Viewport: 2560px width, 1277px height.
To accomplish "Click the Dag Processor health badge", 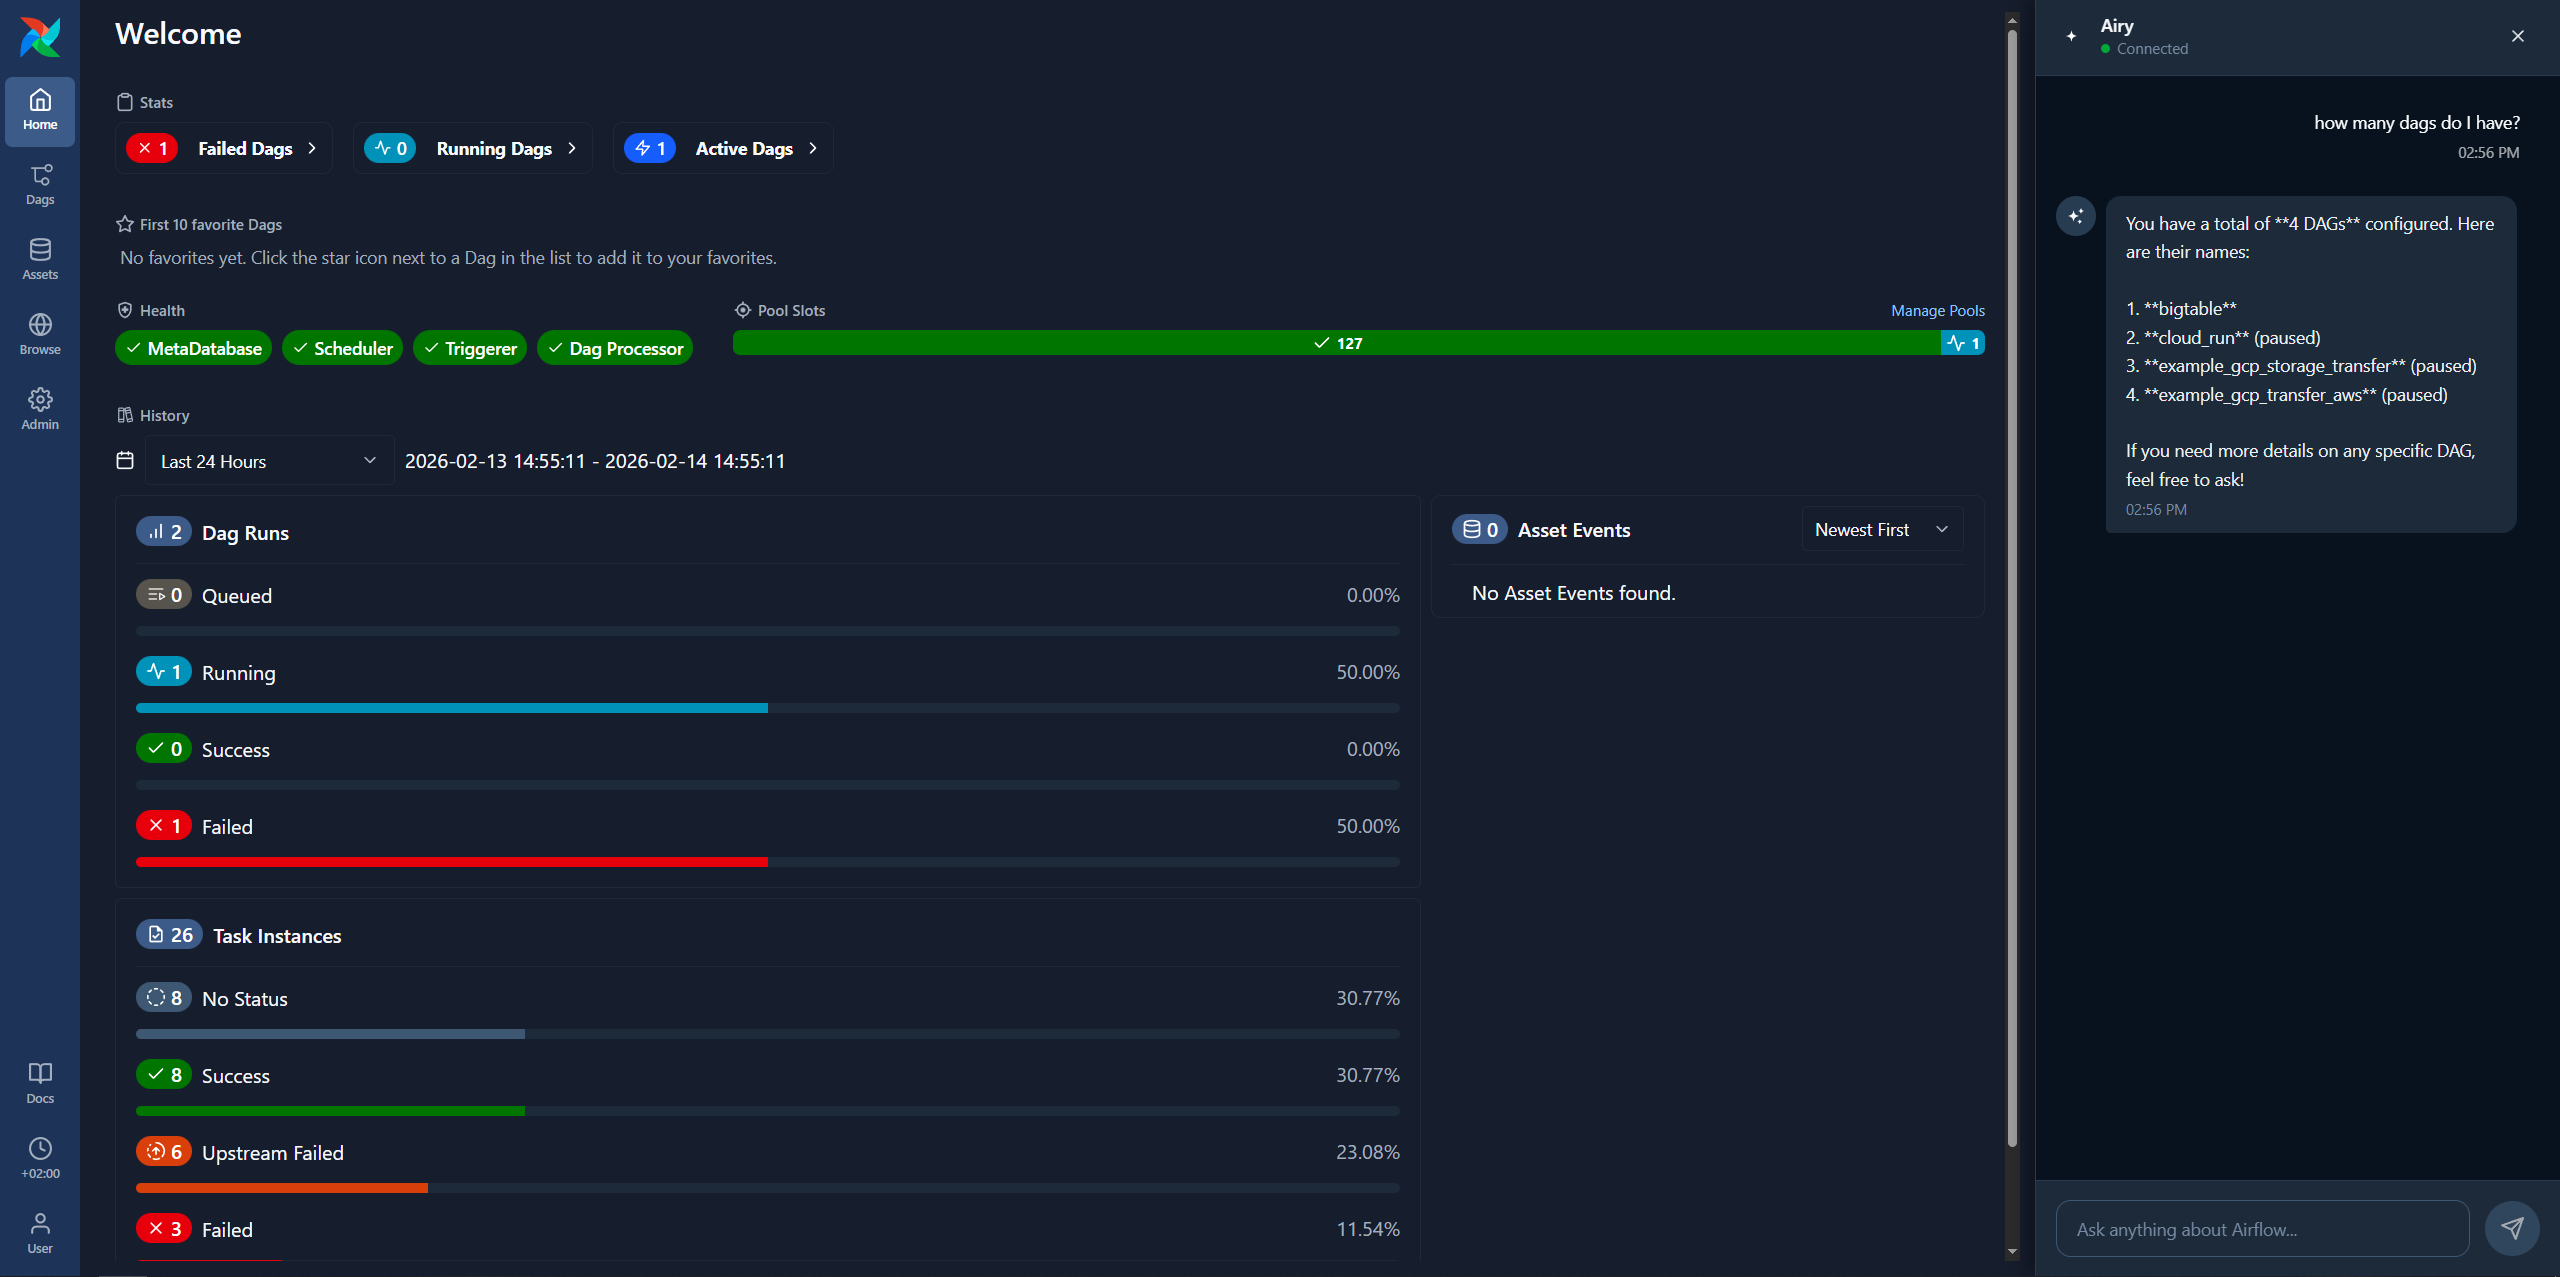I will tap(615, 348).
